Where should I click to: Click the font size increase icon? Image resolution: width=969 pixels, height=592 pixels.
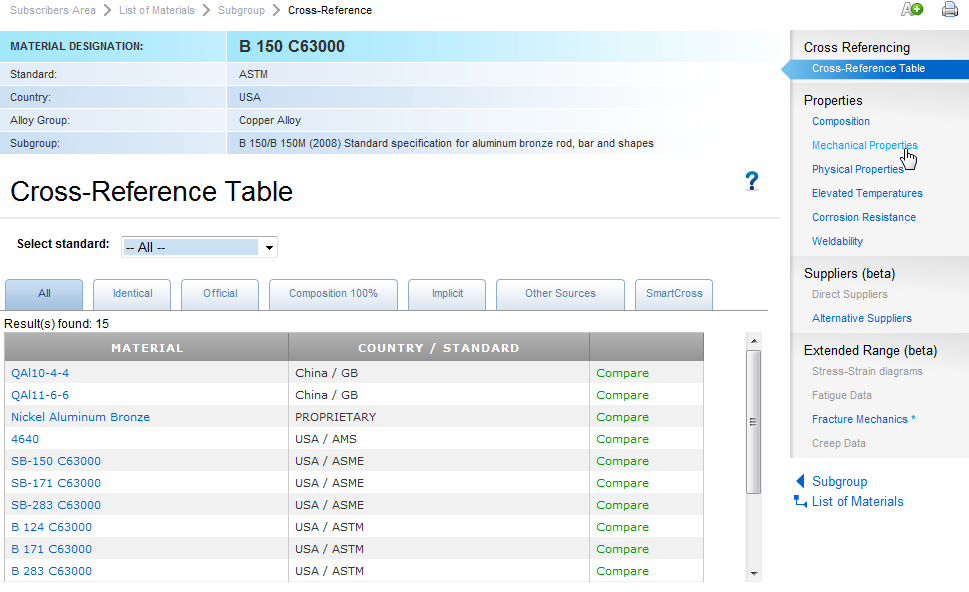[911, 9]
